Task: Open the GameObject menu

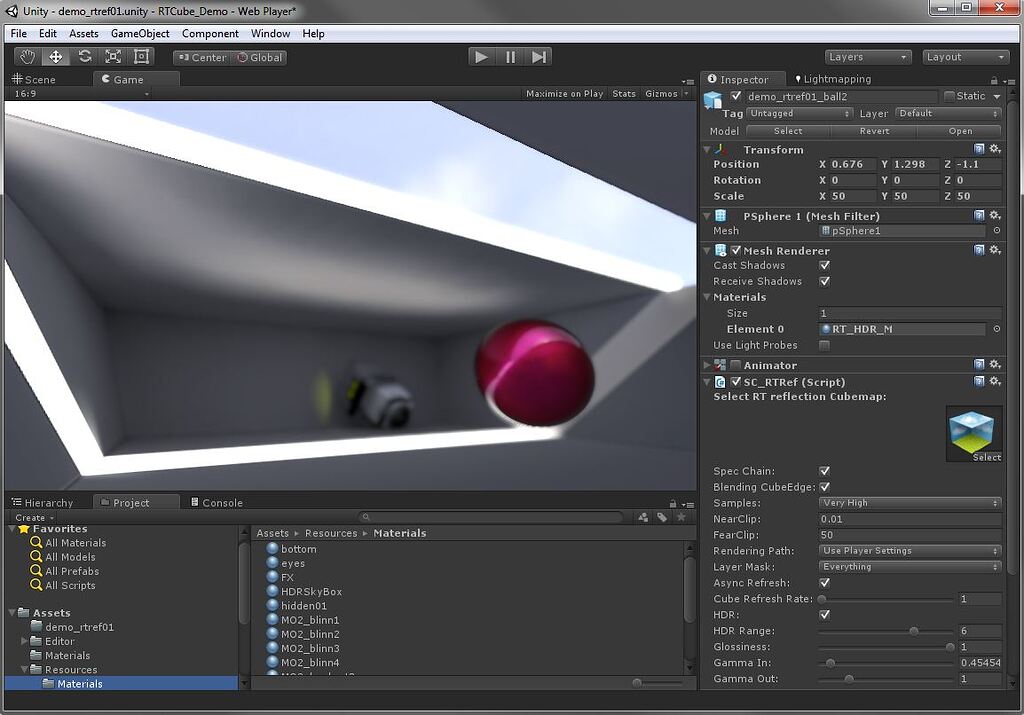Action: coord(139,33)
